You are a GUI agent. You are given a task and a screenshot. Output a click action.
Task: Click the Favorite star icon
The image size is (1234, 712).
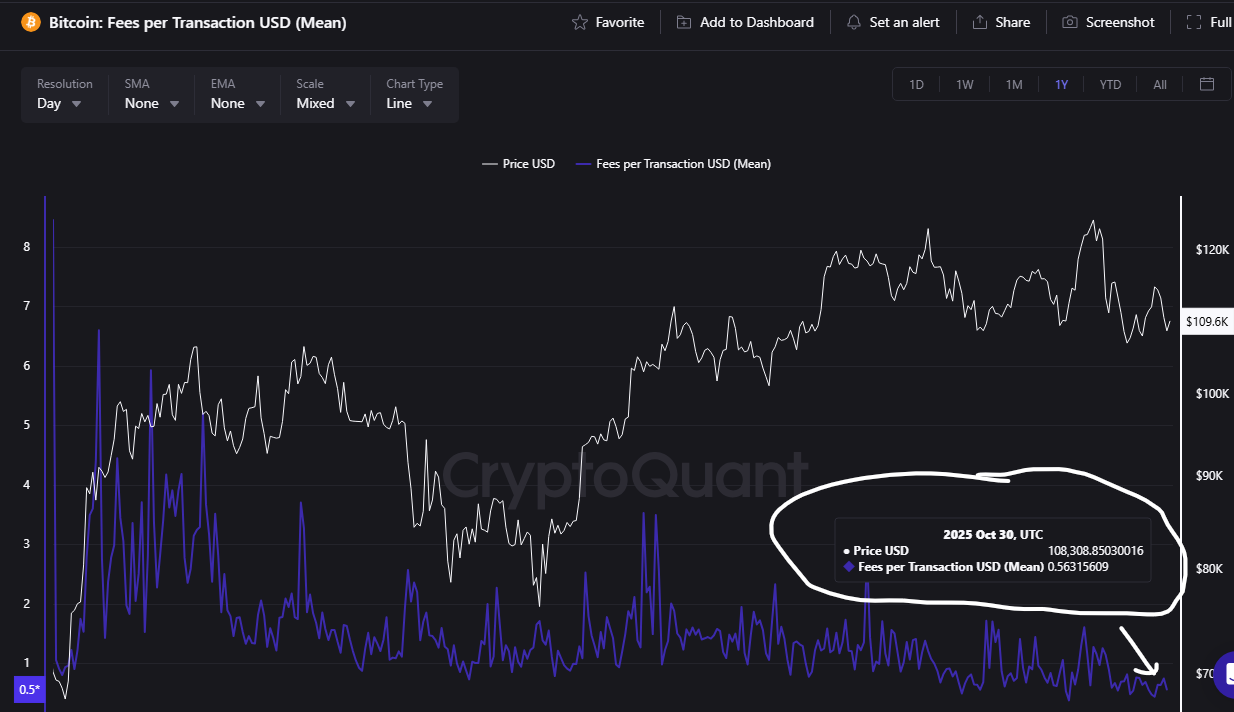(580, 22)
